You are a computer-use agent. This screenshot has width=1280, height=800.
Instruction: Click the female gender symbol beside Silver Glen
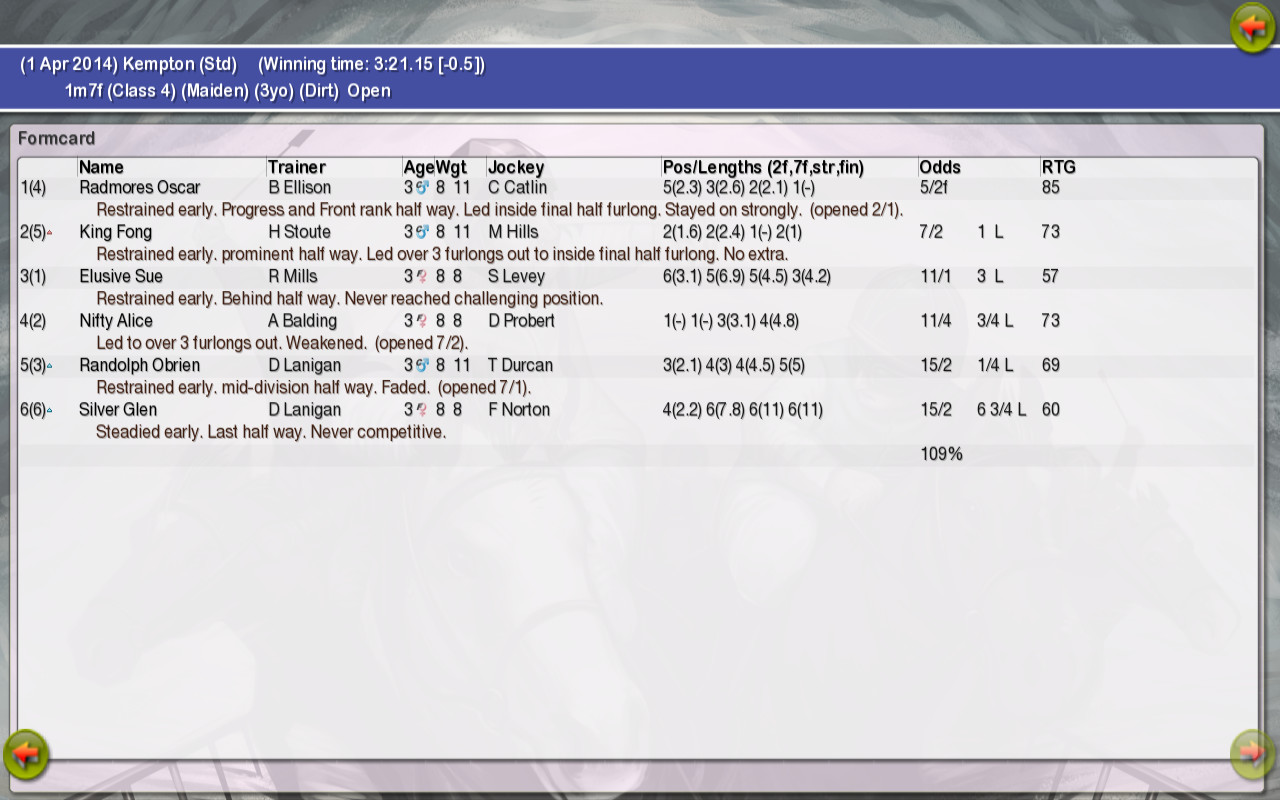tap(422, 409)
